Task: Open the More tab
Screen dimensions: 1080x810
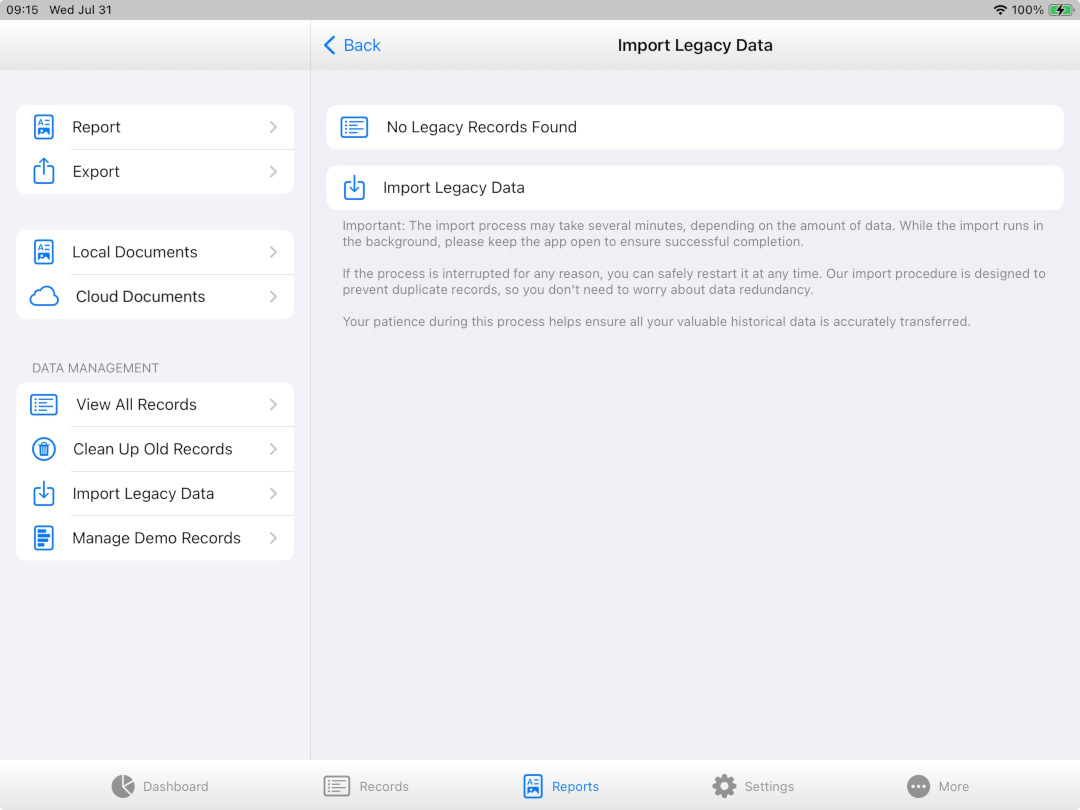Action: (937, 786)
